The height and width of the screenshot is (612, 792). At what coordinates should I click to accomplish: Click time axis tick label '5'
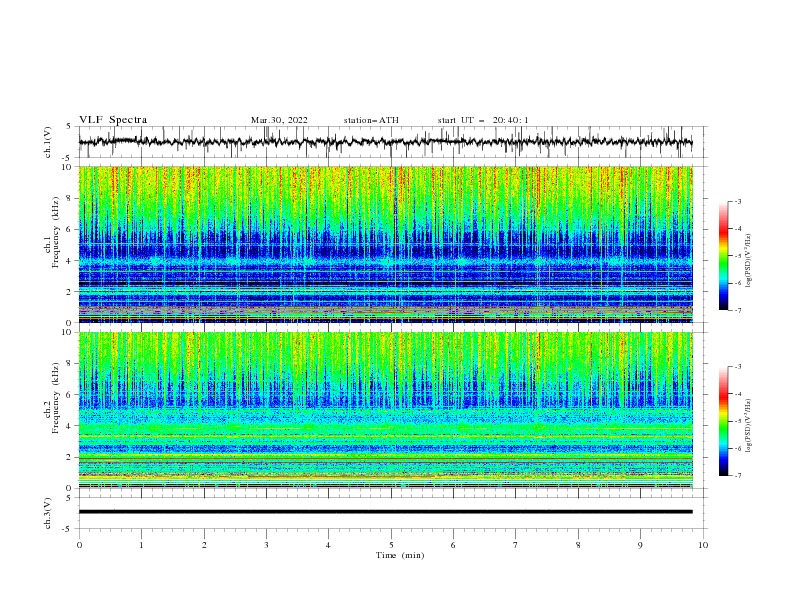click(x=391, y=545)
